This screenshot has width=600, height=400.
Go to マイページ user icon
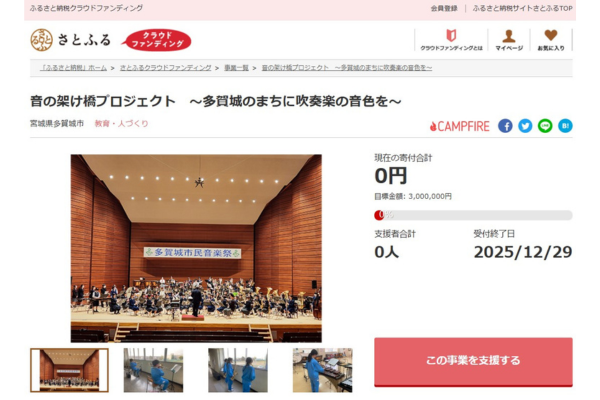(509, 39)
